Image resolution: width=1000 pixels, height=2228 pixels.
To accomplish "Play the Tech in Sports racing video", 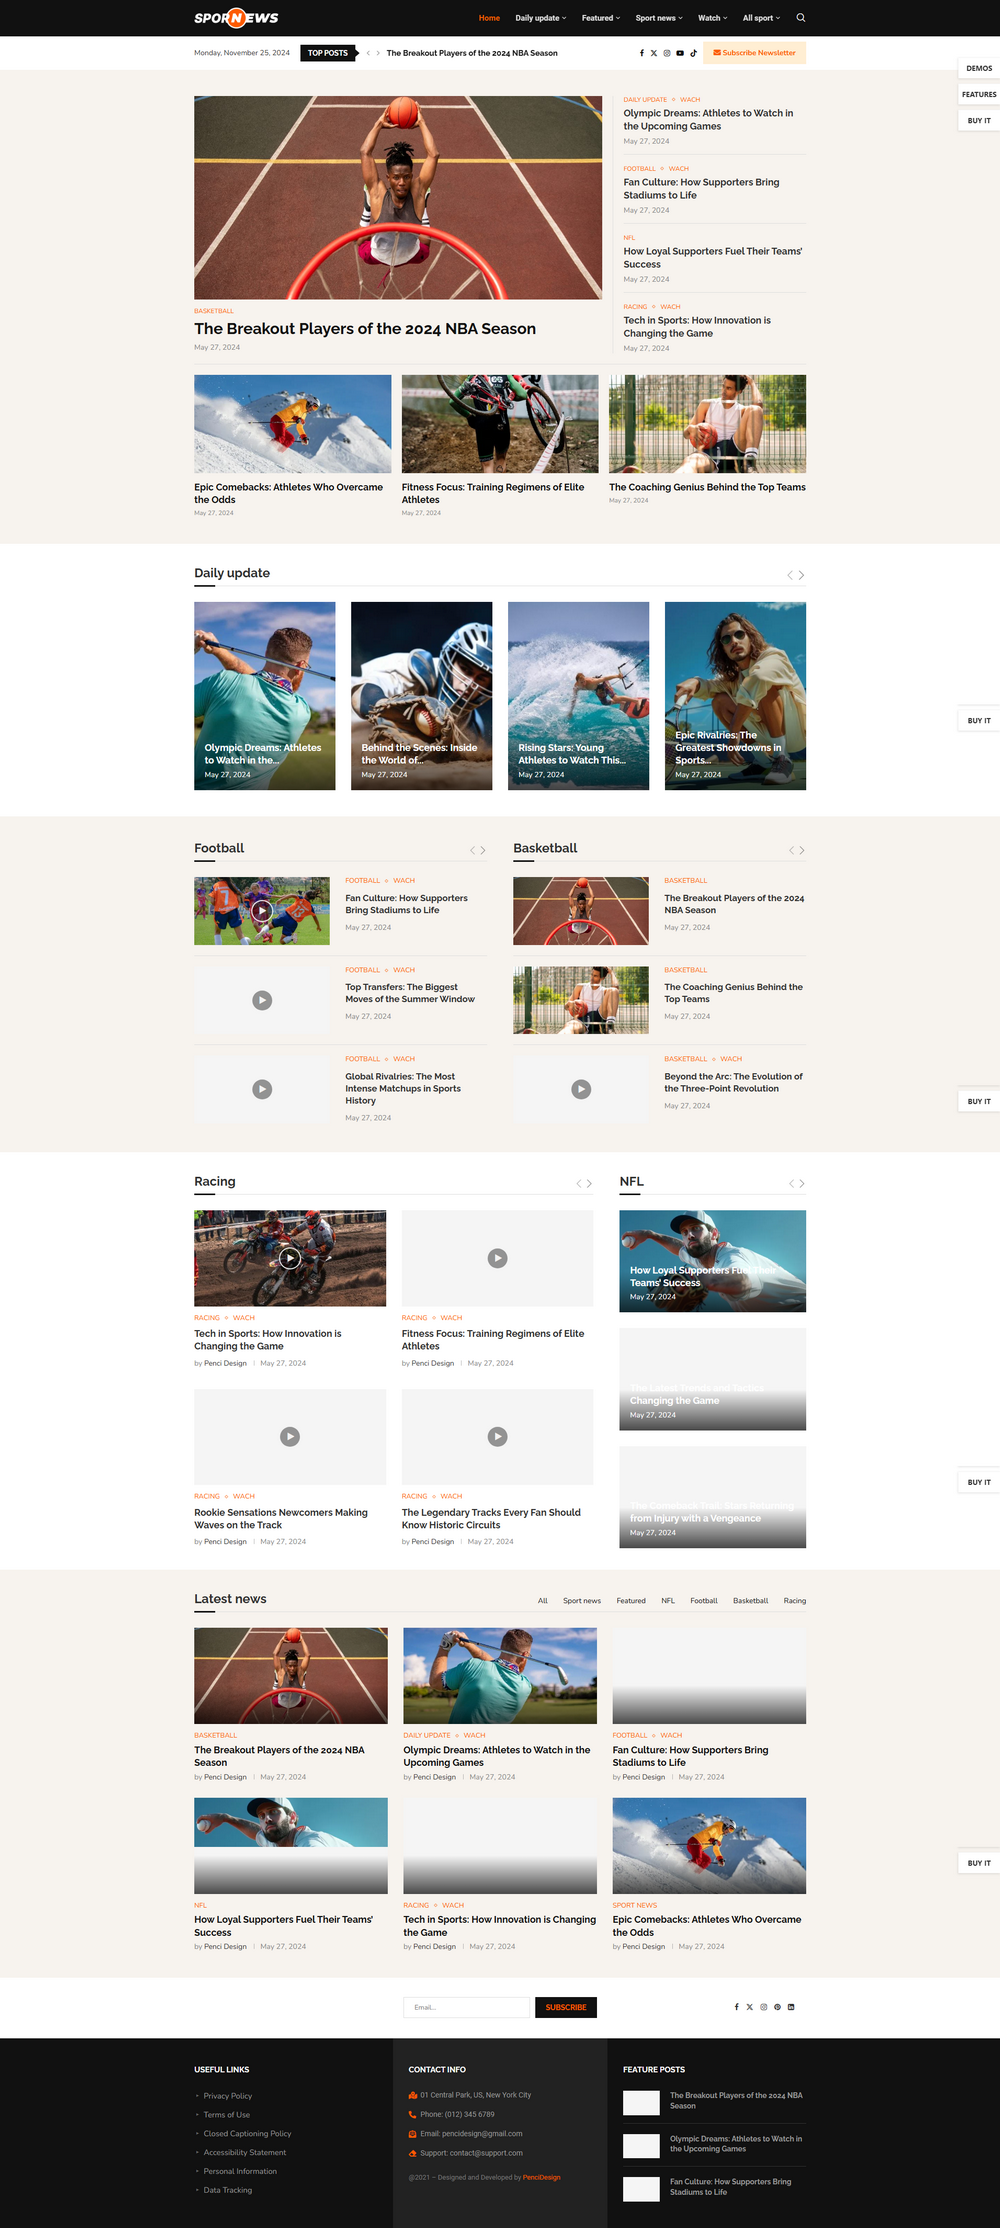I will [290, 1258].
